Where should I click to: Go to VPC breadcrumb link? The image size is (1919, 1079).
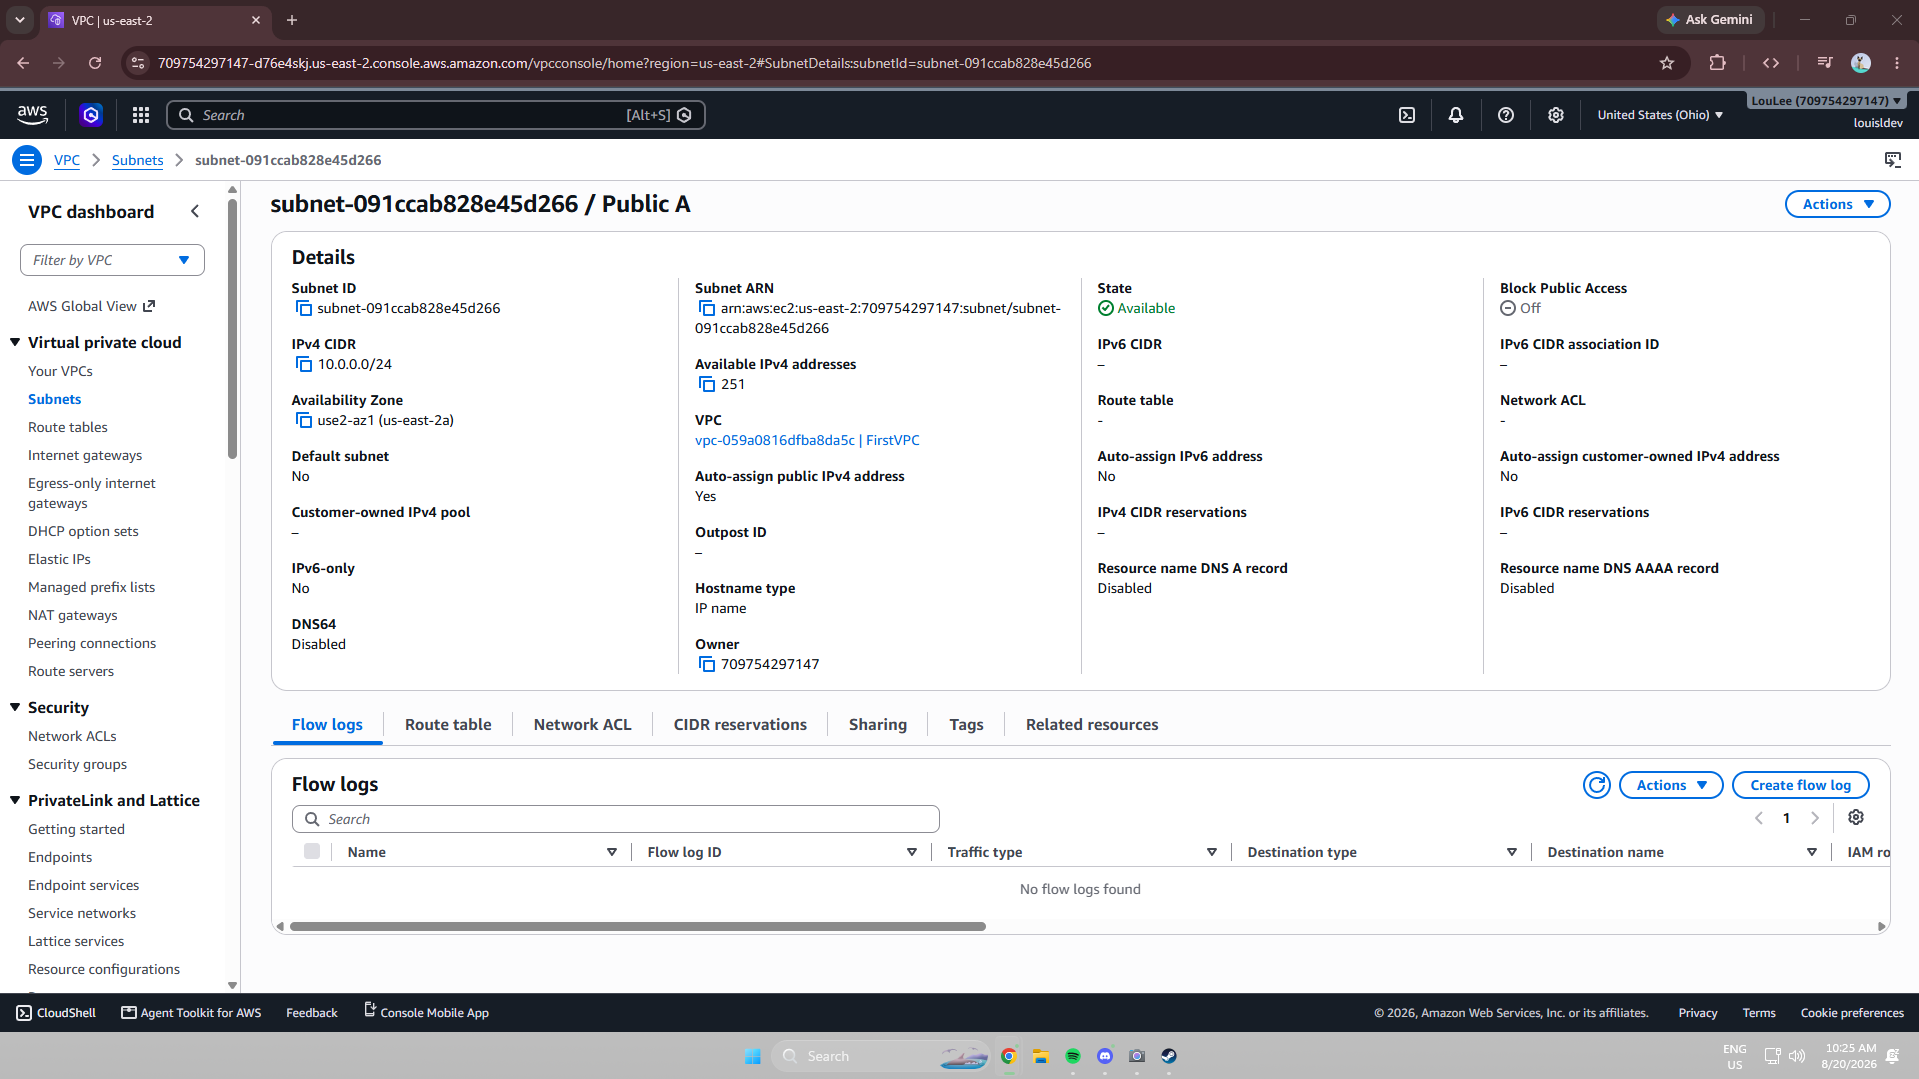[x=67, y=160]
